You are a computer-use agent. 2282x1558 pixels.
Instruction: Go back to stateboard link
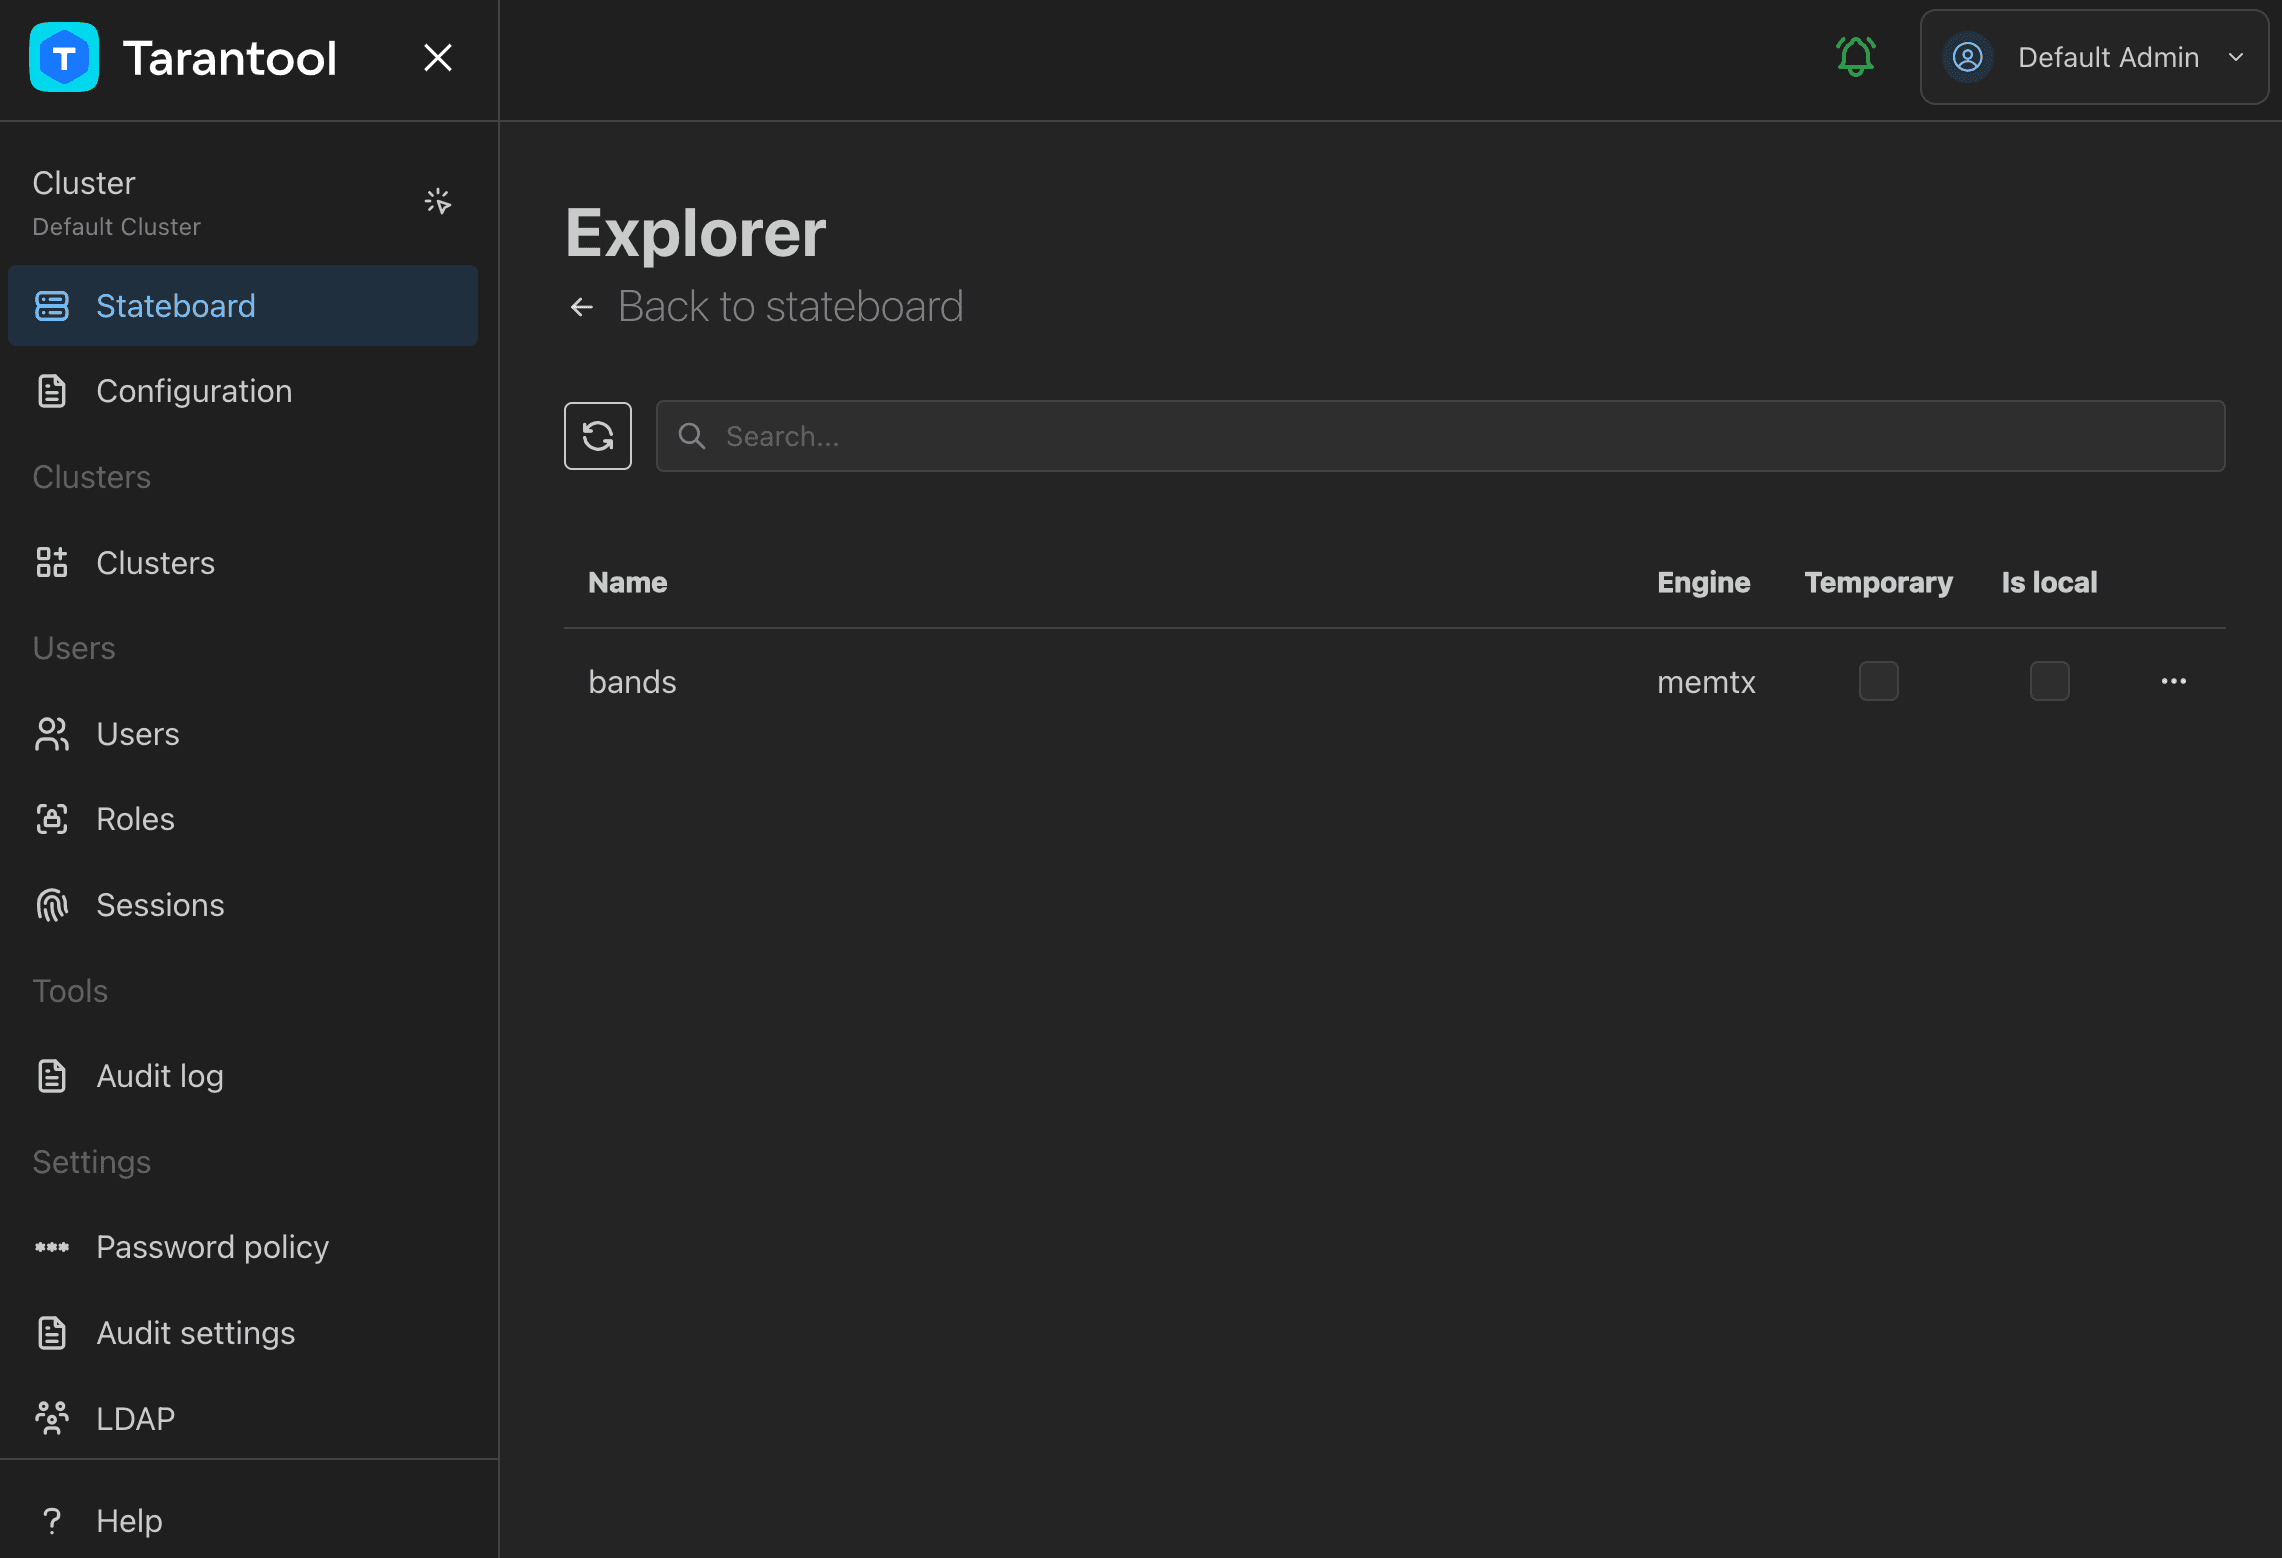click(790, 306)
